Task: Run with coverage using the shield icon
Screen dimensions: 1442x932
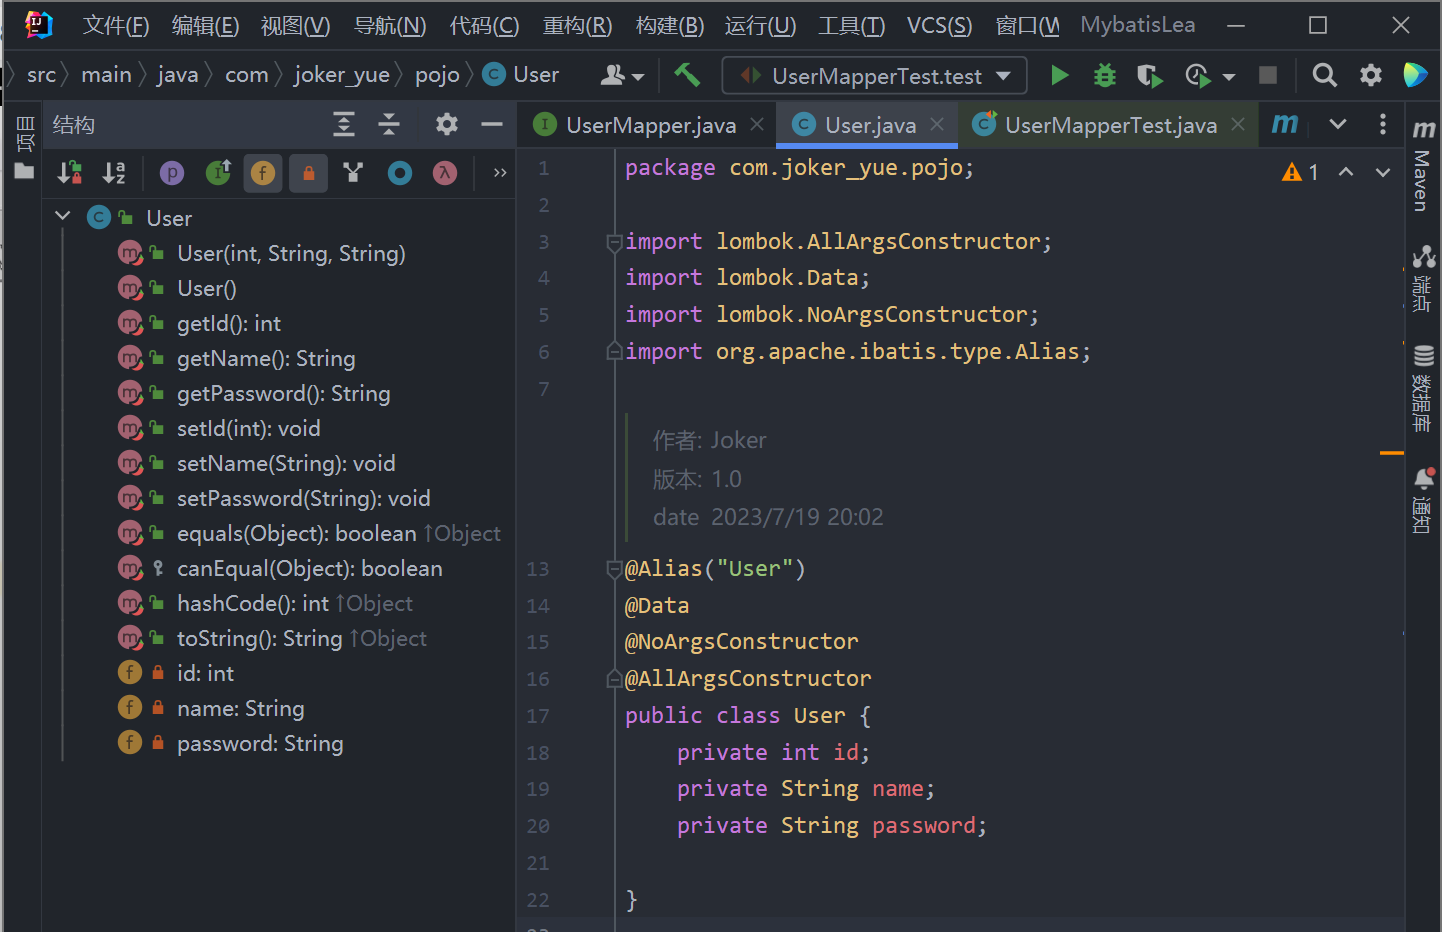Action: 1149,75
